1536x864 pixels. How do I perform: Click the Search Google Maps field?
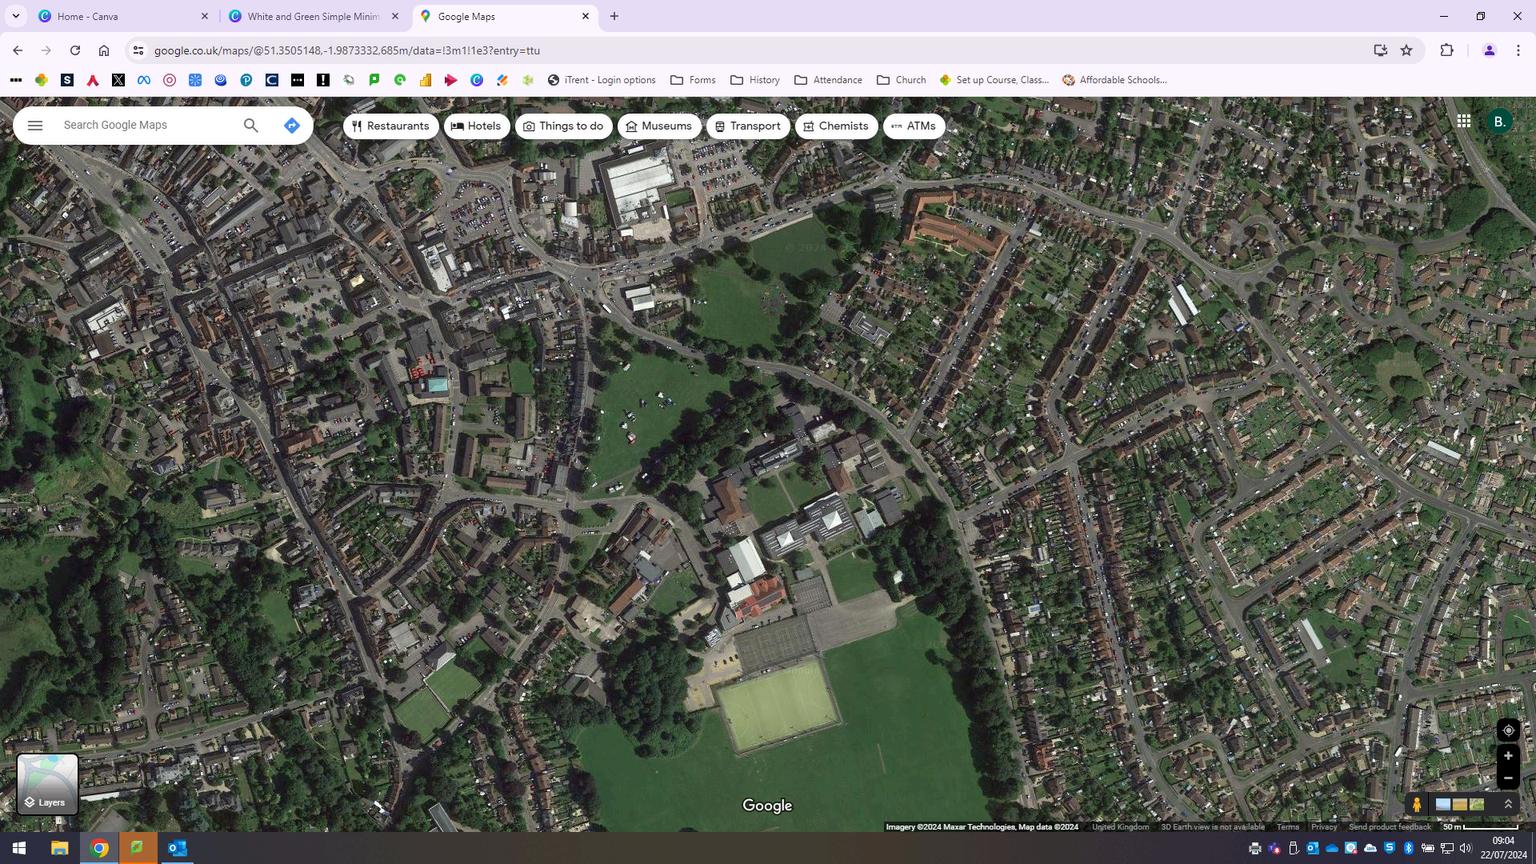click(x=145, y=125)
